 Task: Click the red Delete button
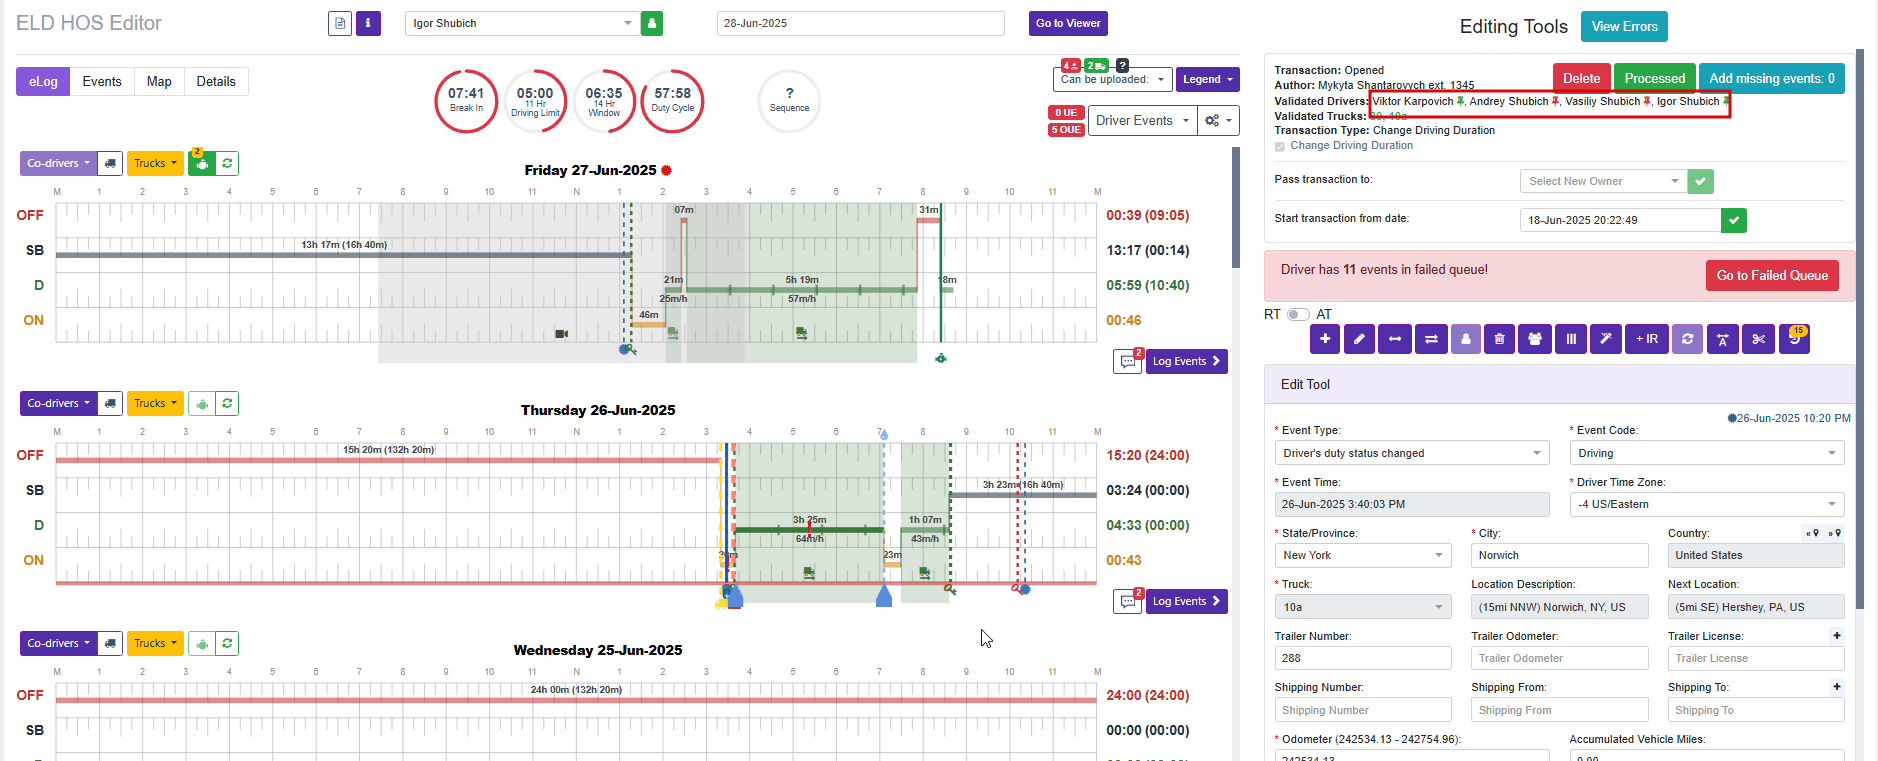click(1581, 78)
